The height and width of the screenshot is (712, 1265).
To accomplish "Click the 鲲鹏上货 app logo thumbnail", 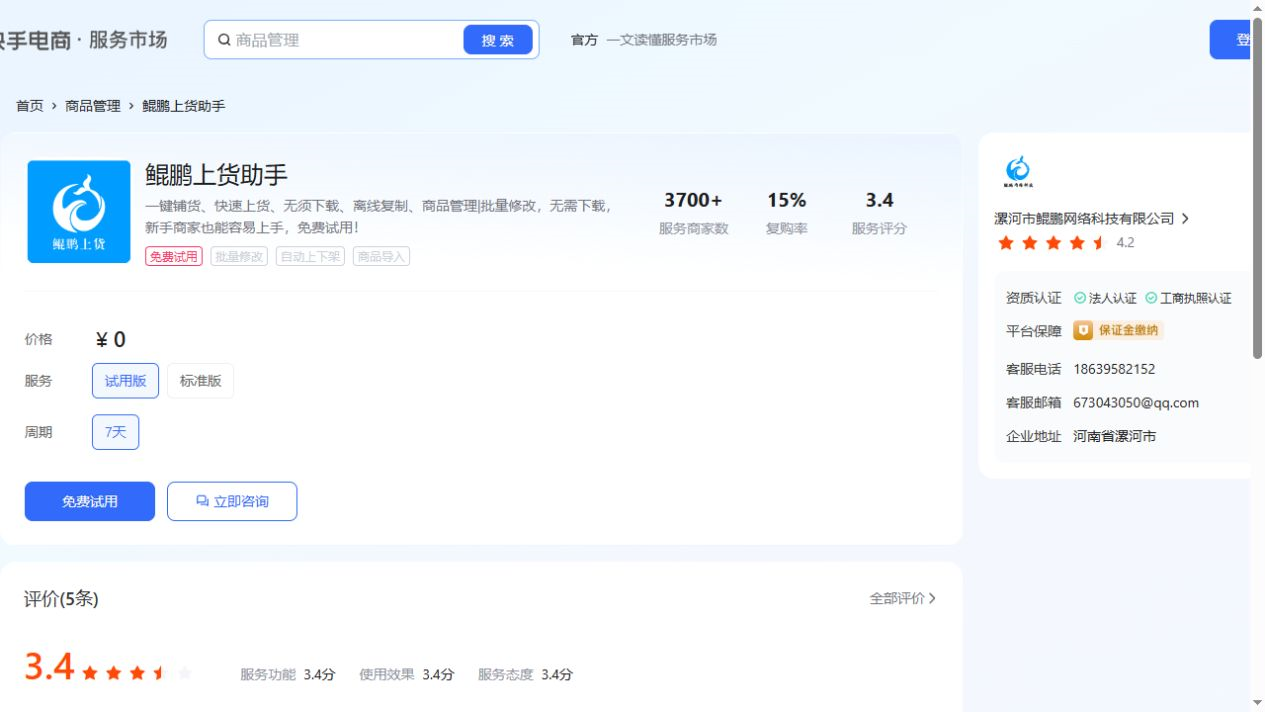I will pyautogui.click(x=79, y=212).
